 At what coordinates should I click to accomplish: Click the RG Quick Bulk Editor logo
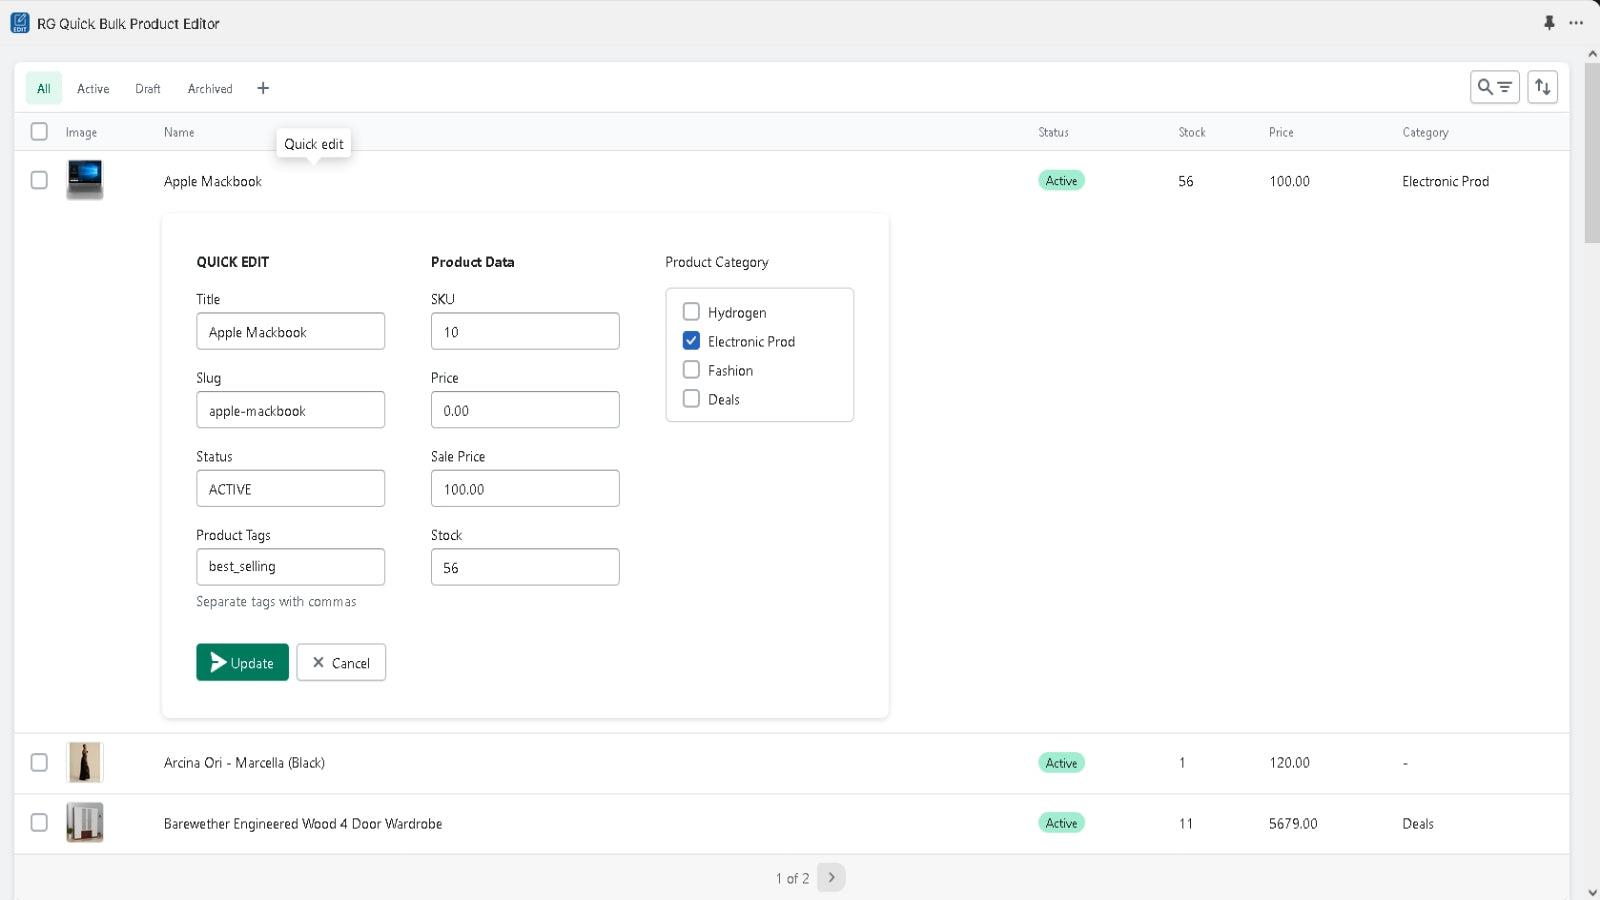pos(20,23)
